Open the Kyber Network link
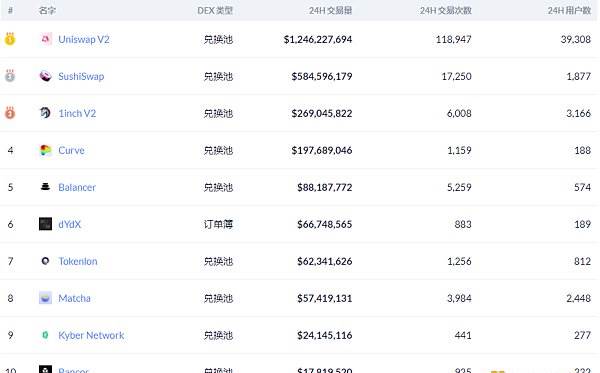 pyautogui.click(x=91, y=335)
